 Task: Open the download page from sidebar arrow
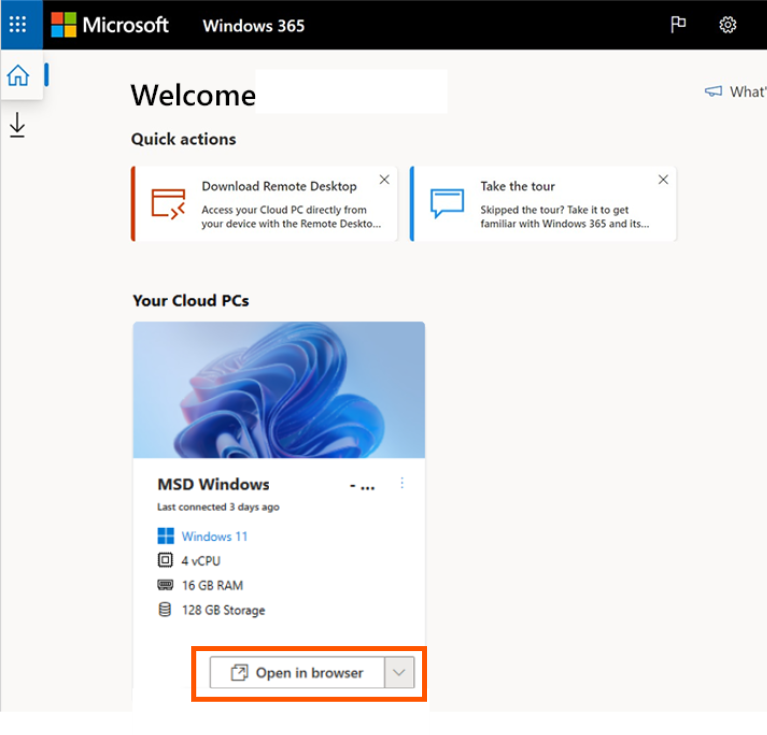tap(18, 125)
